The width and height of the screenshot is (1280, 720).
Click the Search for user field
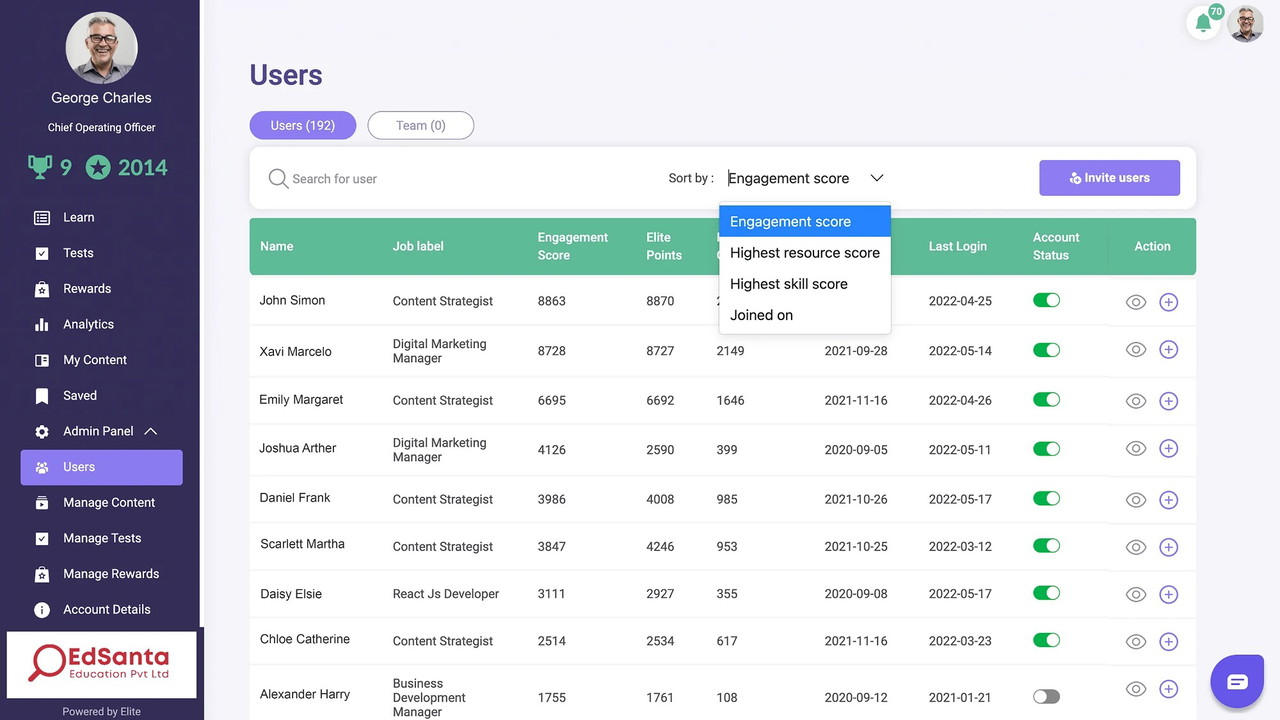(400, 179)
